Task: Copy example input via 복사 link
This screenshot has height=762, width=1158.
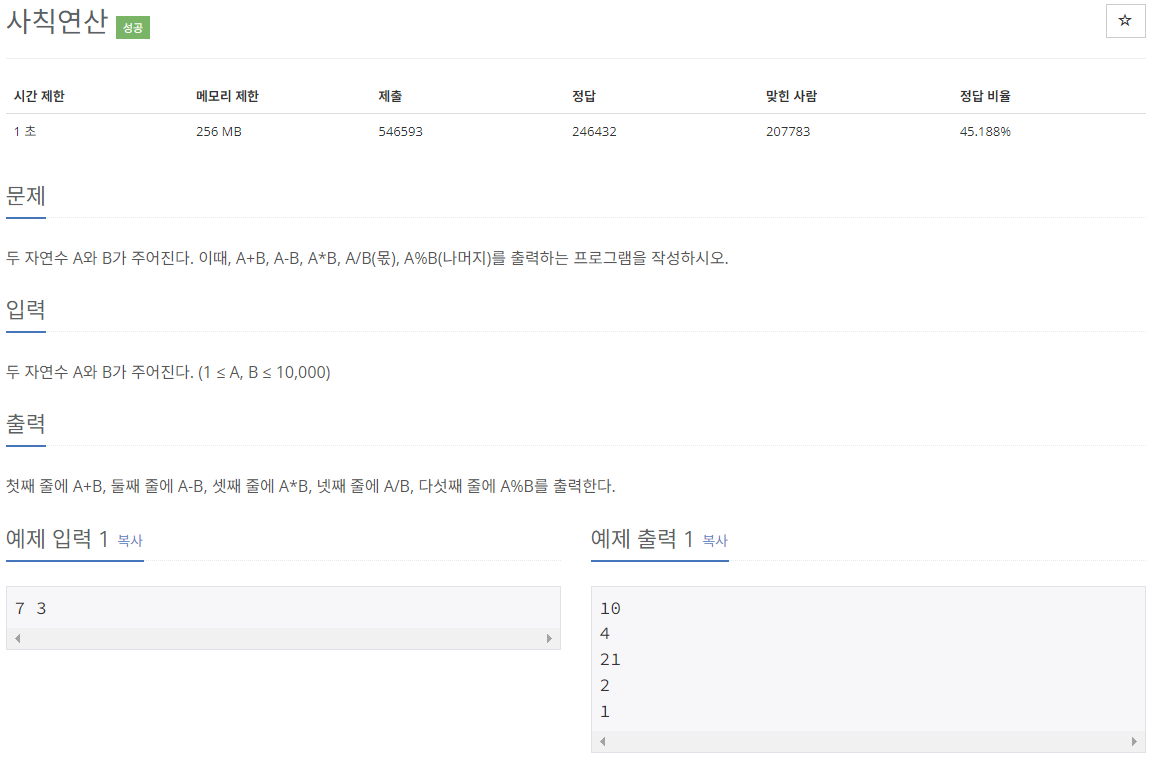Action: 130,540
